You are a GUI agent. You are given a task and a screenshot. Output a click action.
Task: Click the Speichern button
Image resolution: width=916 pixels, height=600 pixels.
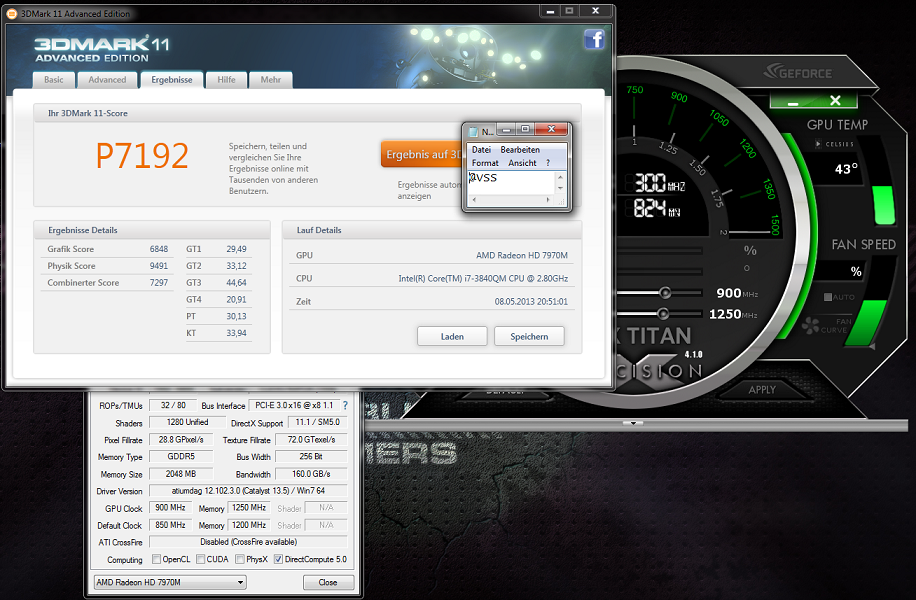coord(529,337)
